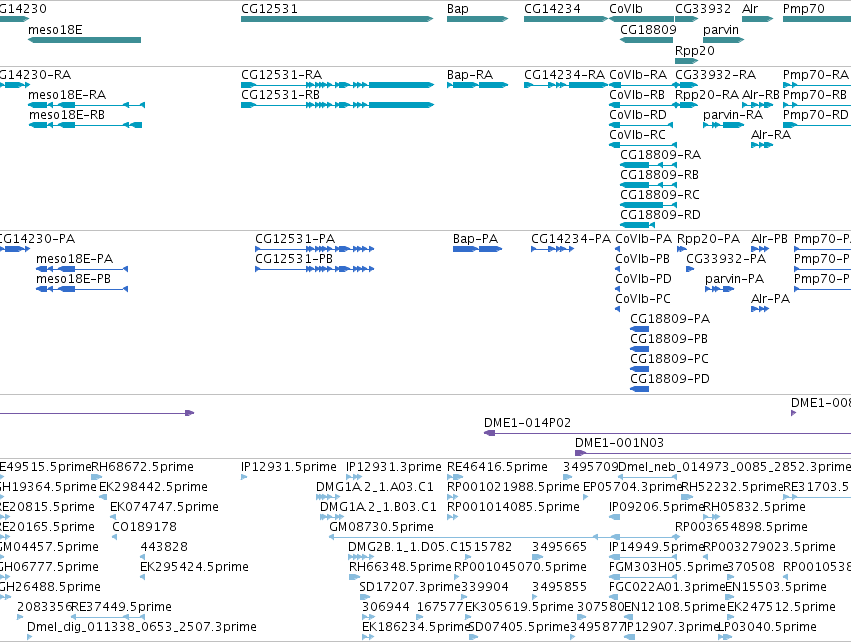
Task: Click transcript meso18E-RB label
Action: [67, 115]
